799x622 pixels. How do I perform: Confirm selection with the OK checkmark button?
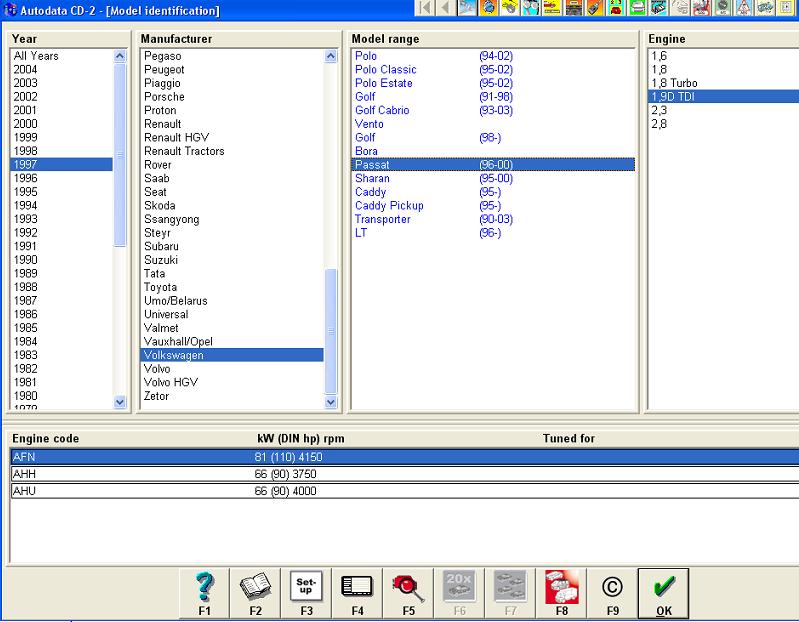pos(663,593)
